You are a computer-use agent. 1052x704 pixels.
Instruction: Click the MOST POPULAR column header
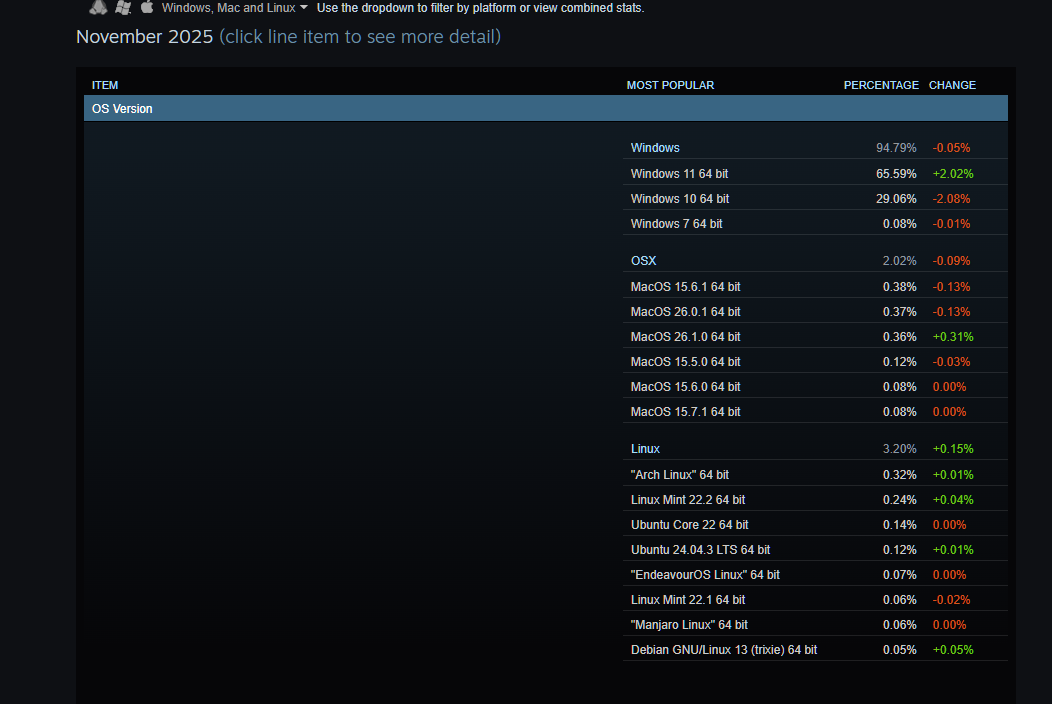[x=670, y=85]
